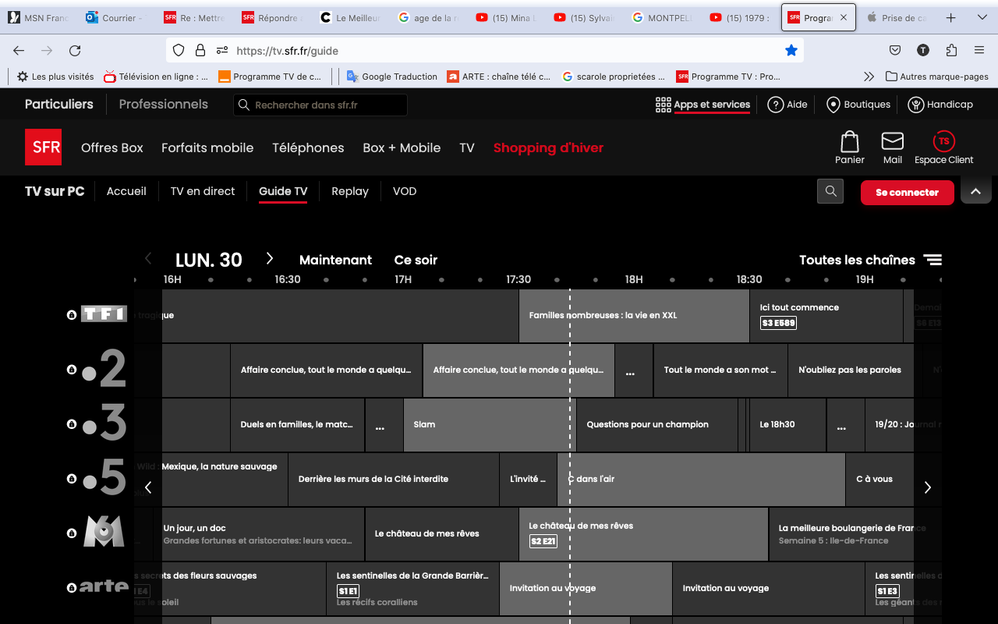Bookmark star icon in address bar
This screenshot has width=998, height=624.
(791, 50)
